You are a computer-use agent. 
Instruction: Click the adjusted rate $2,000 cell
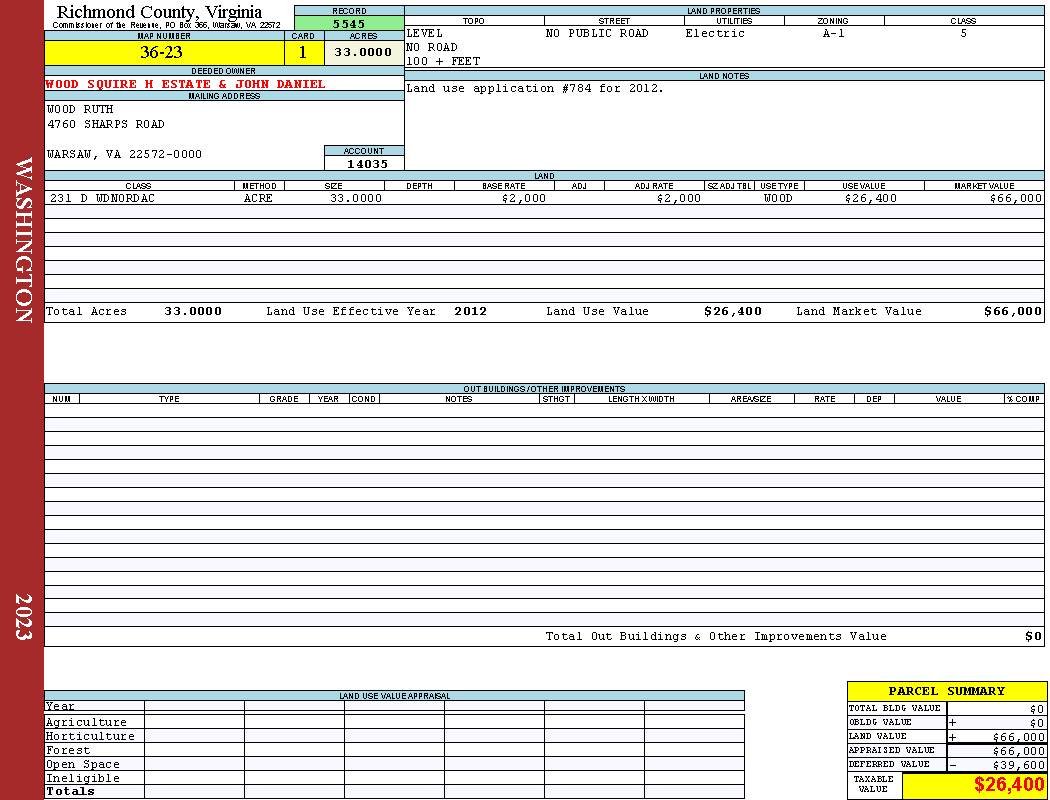point(678,198)
